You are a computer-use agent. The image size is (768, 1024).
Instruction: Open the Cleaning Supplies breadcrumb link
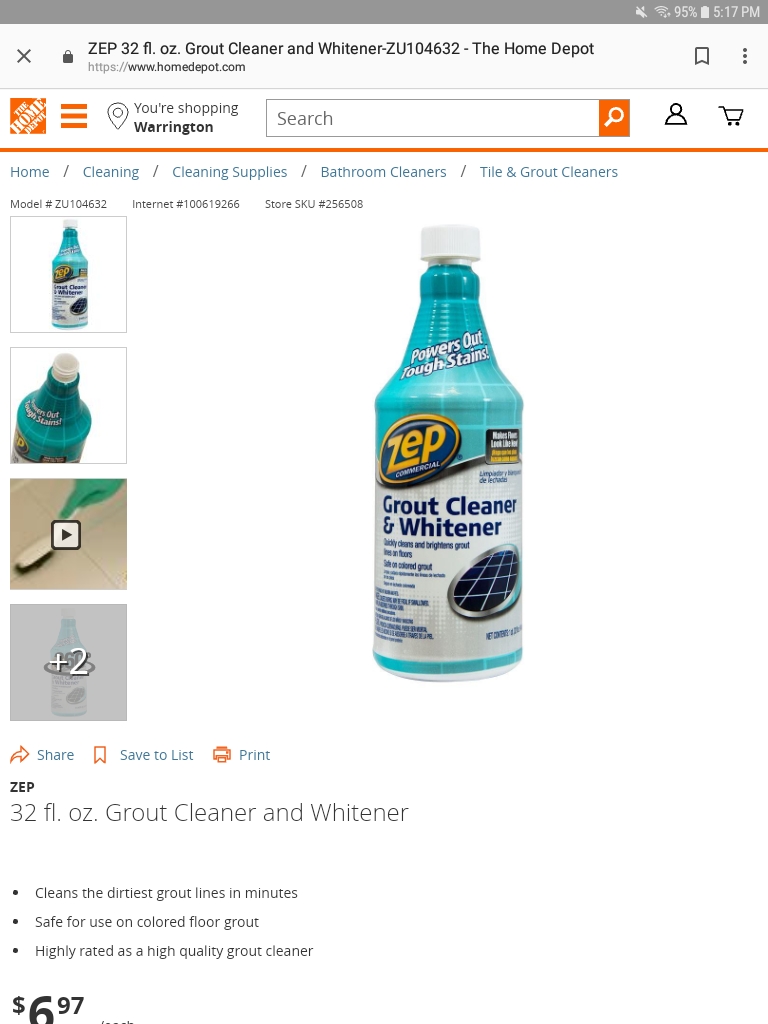coord(229,172)
